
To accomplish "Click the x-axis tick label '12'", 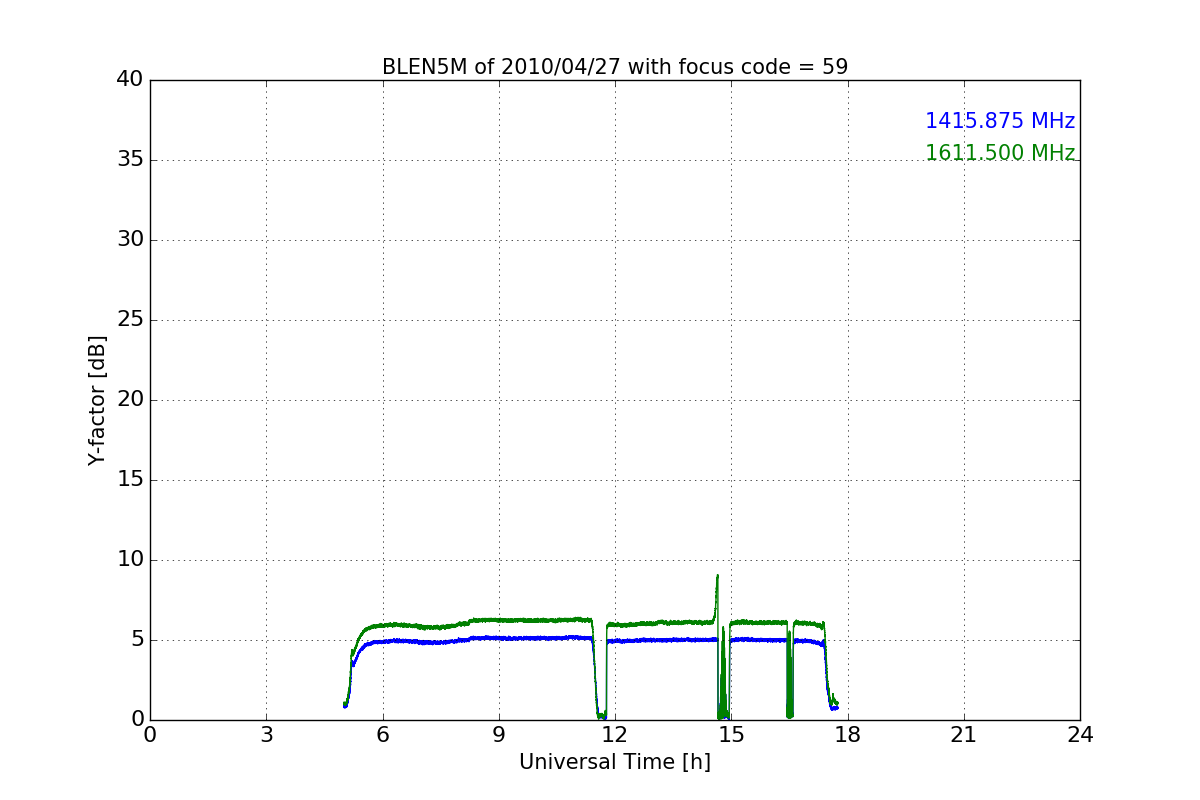I will [615, 735].
